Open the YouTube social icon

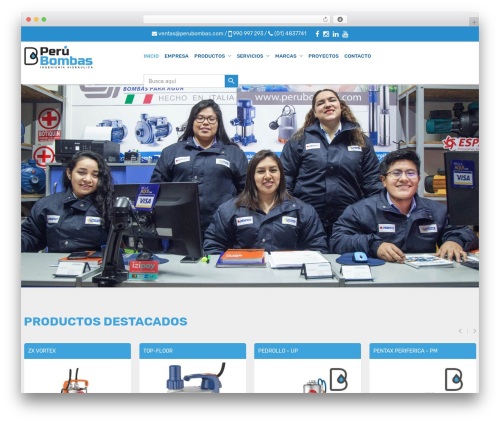345,34
